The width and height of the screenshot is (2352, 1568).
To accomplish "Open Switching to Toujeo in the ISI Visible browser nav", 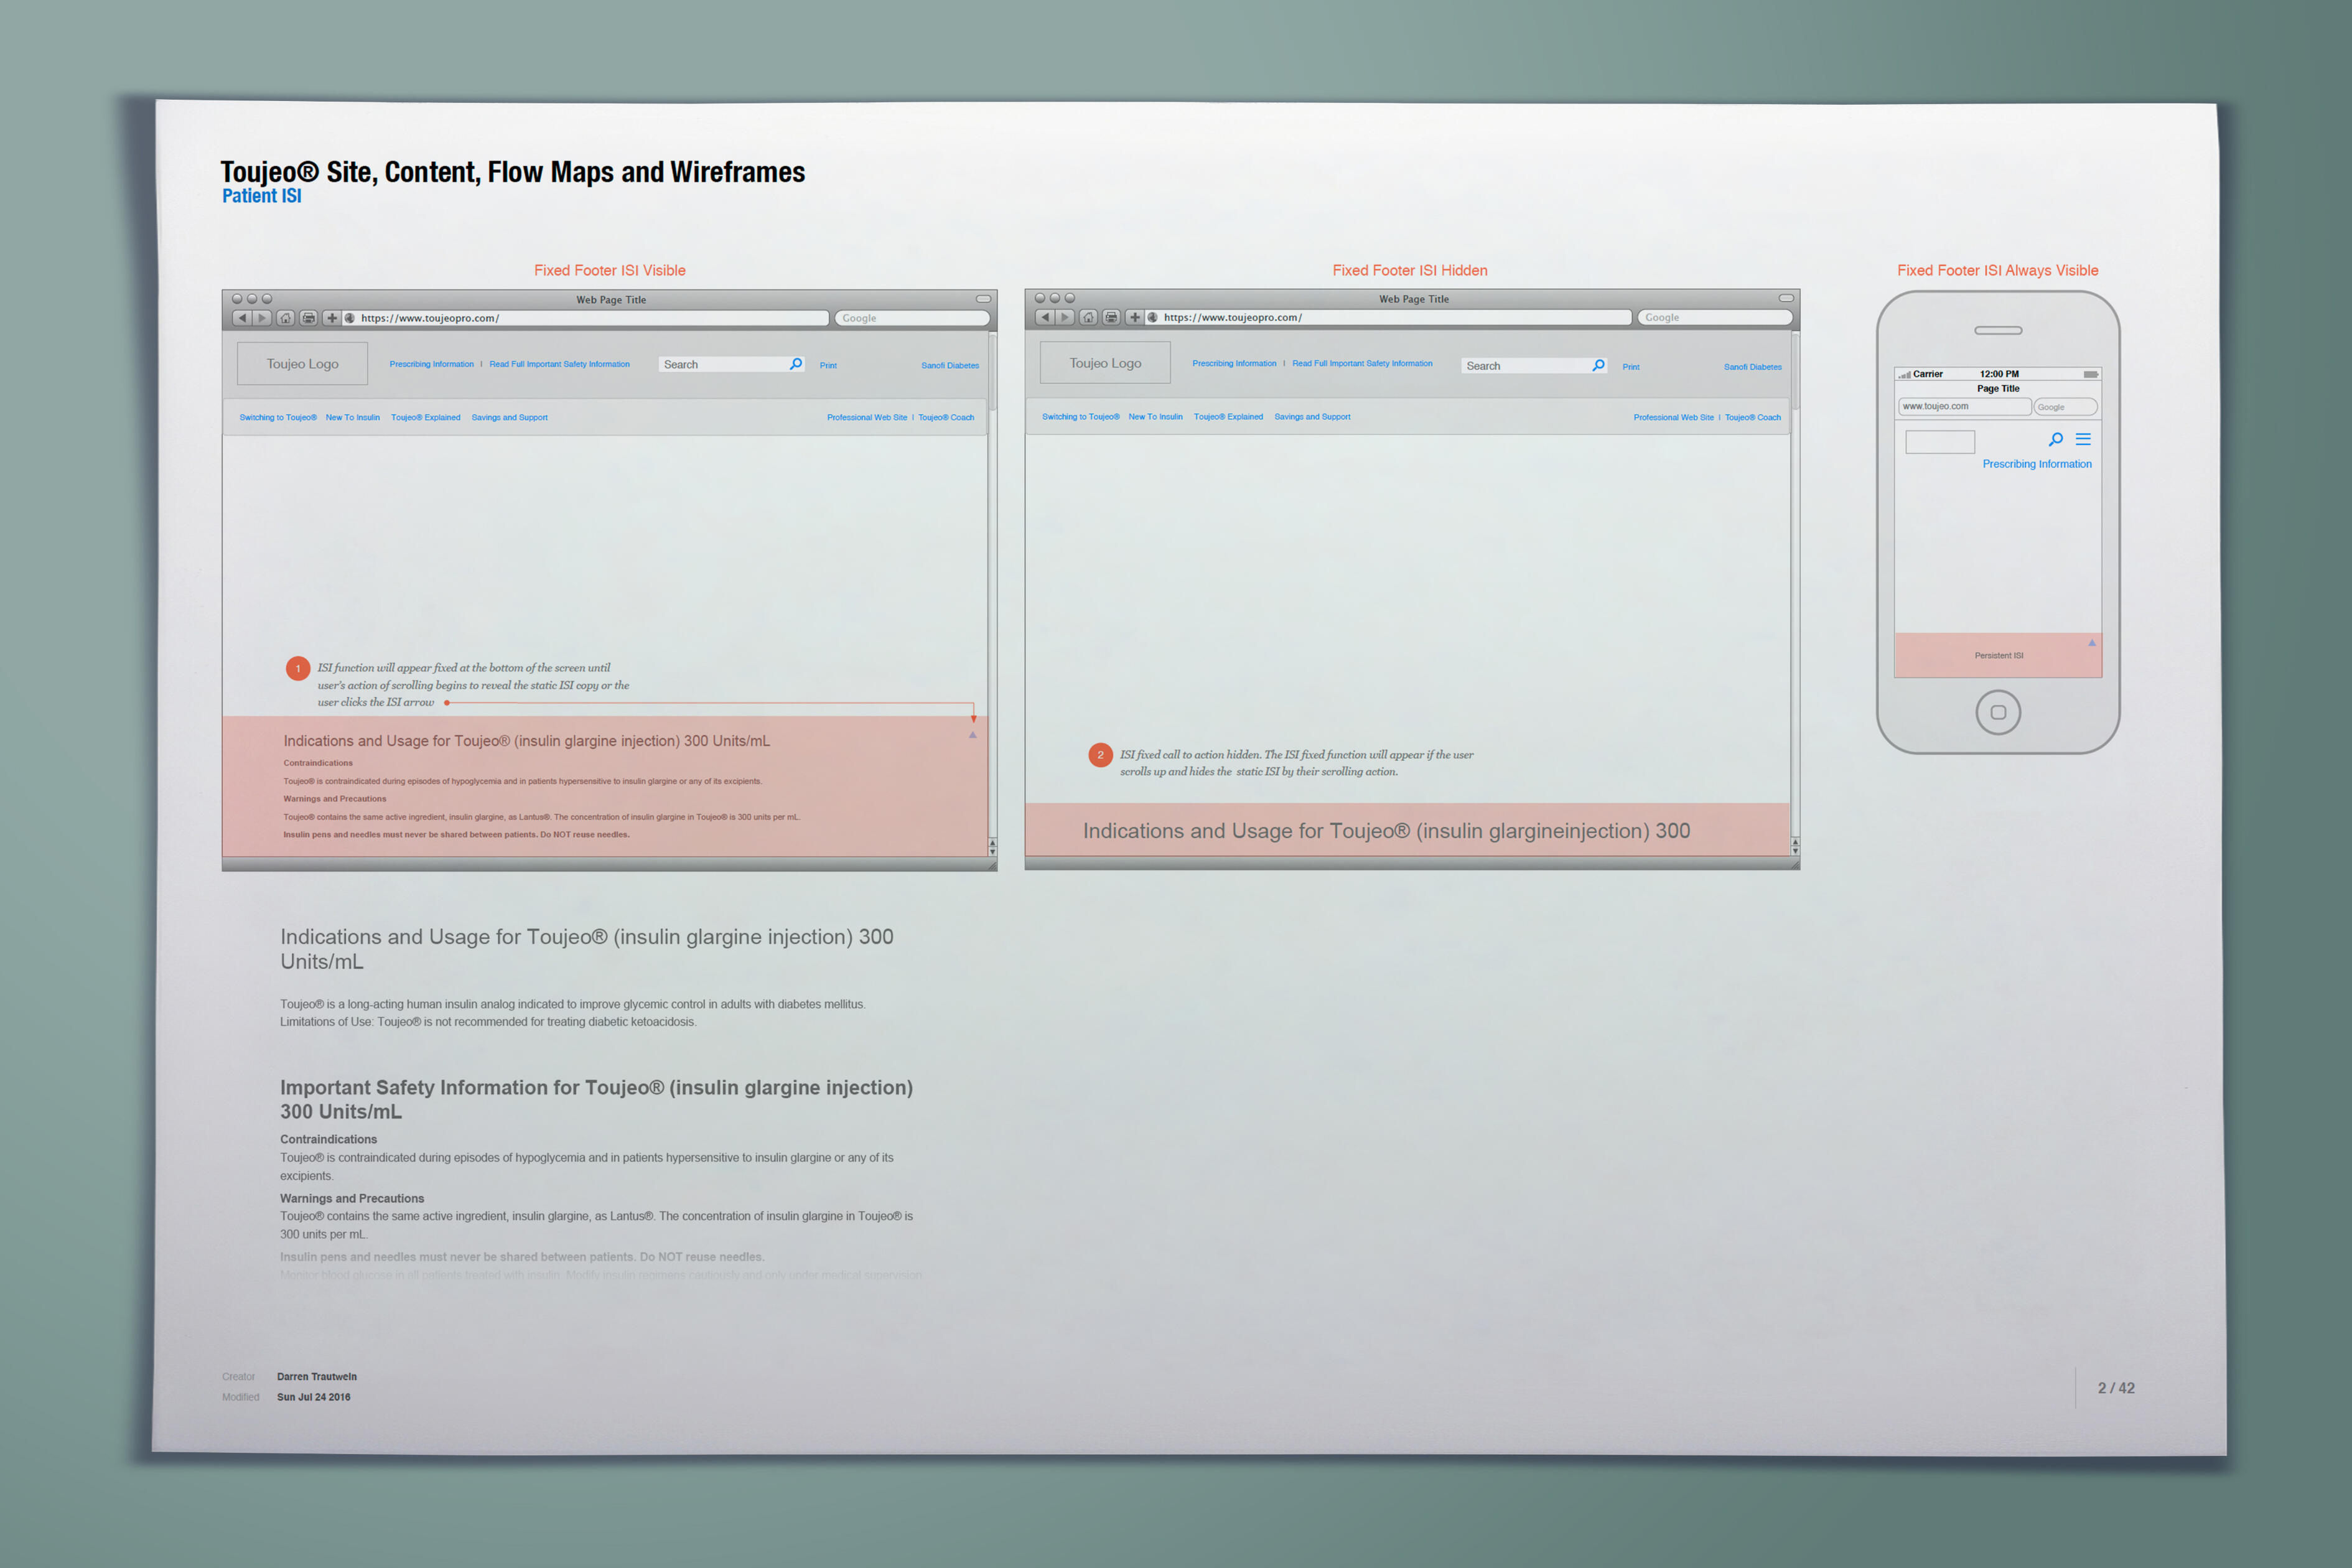I will pos(278,418).
